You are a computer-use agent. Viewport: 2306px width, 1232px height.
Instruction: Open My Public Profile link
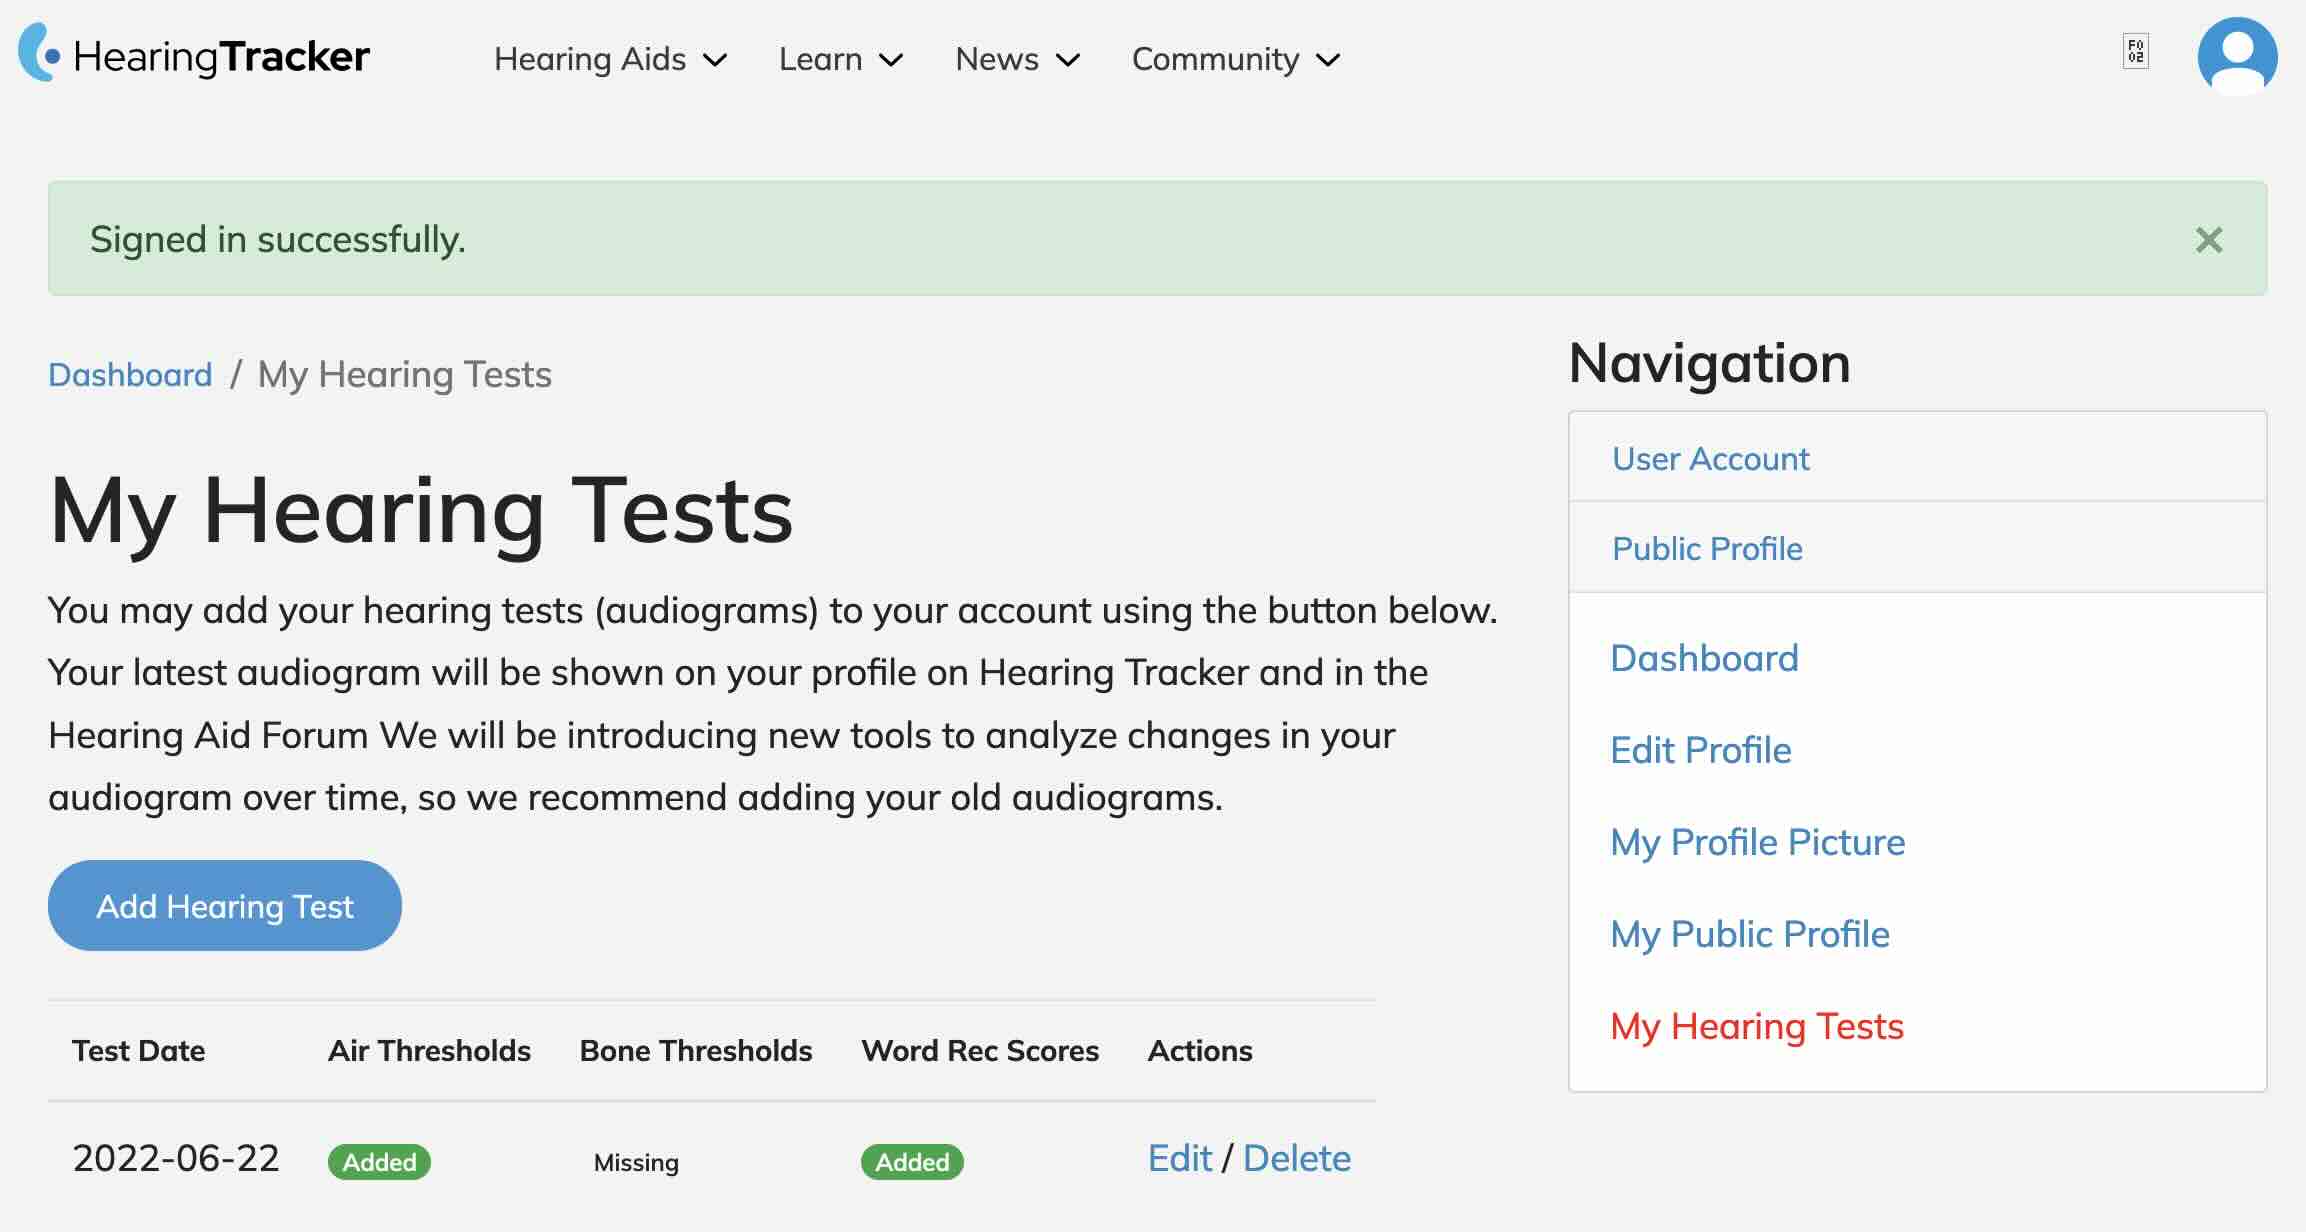[x=1750, y=934]
